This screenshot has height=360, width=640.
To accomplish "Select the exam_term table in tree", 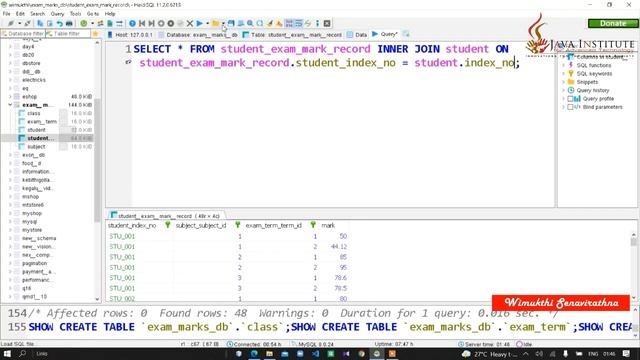I will pyautogui.click(x=42, y=122).
